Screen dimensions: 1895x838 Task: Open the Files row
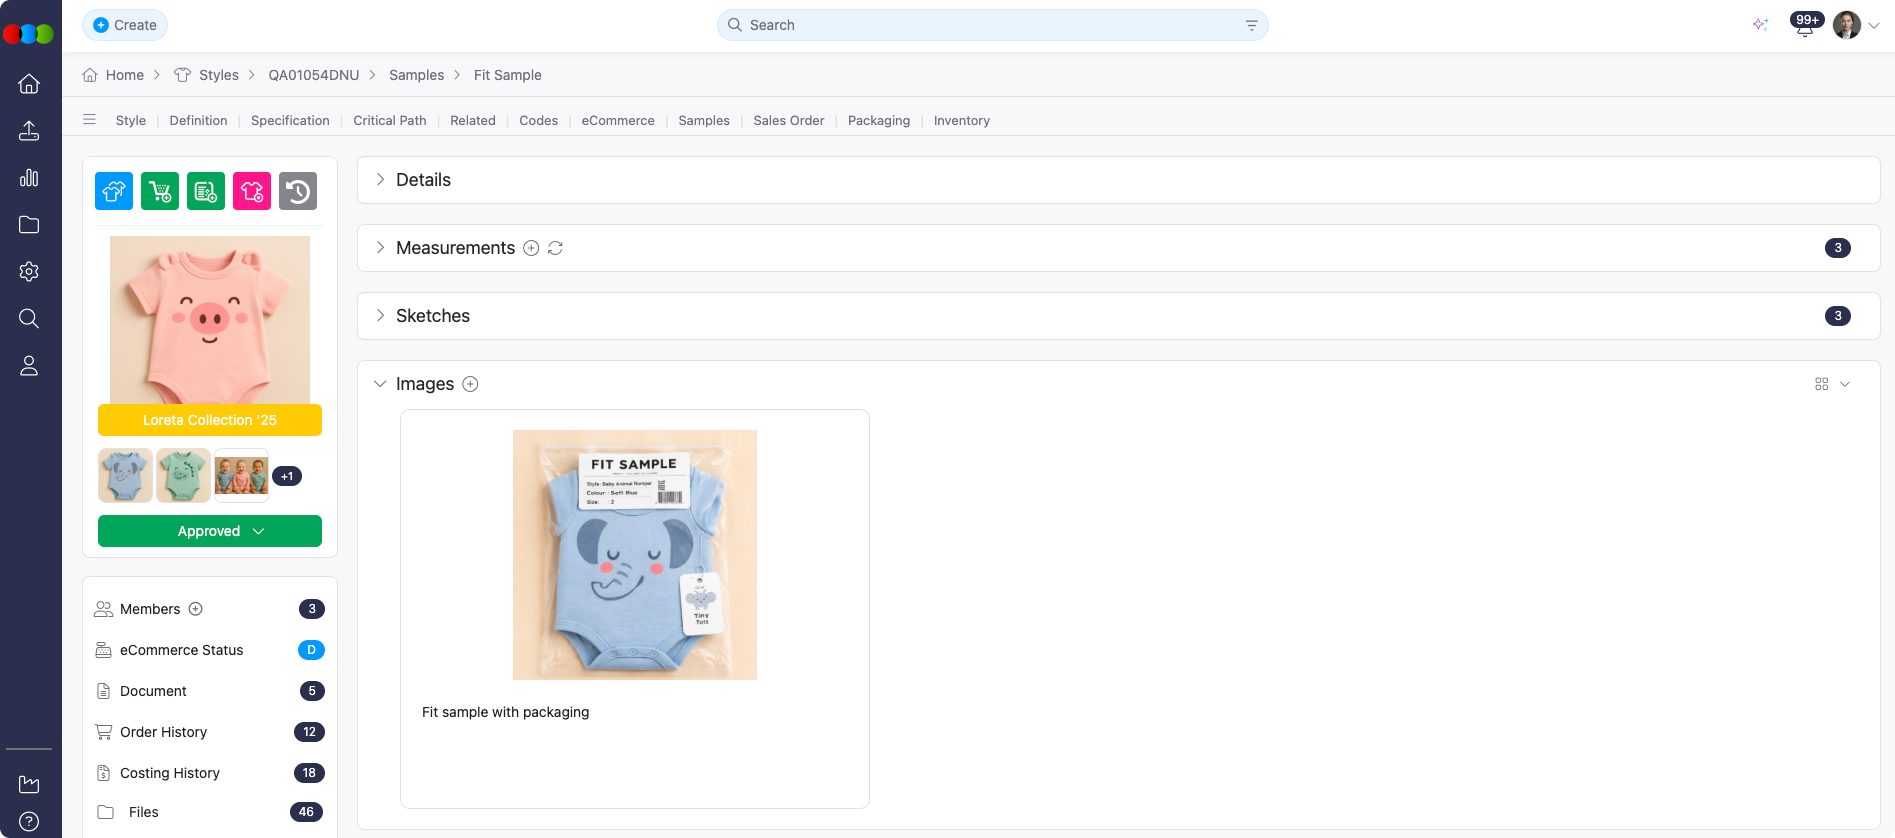click(210, 812)
